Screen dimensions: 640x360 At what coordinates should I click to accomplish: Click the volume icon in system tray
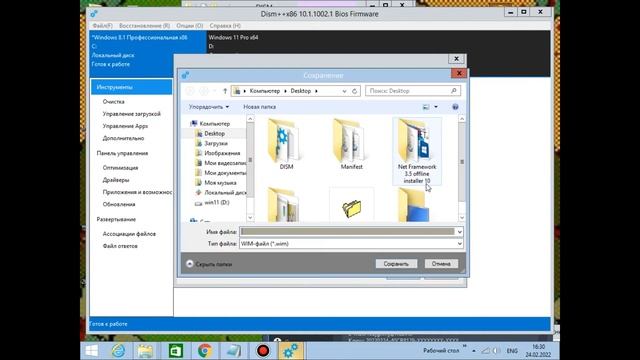click(496, 351)
